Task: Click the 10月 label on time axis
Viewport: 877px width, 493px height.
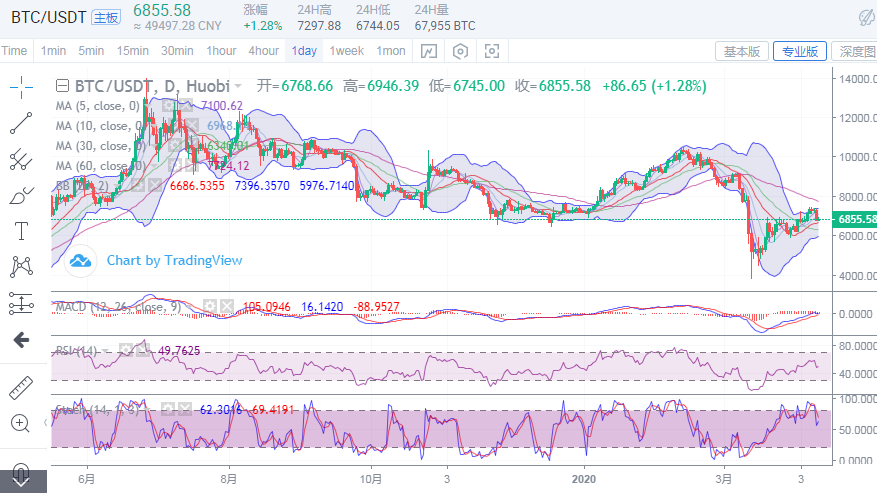Action: [371, 479]
